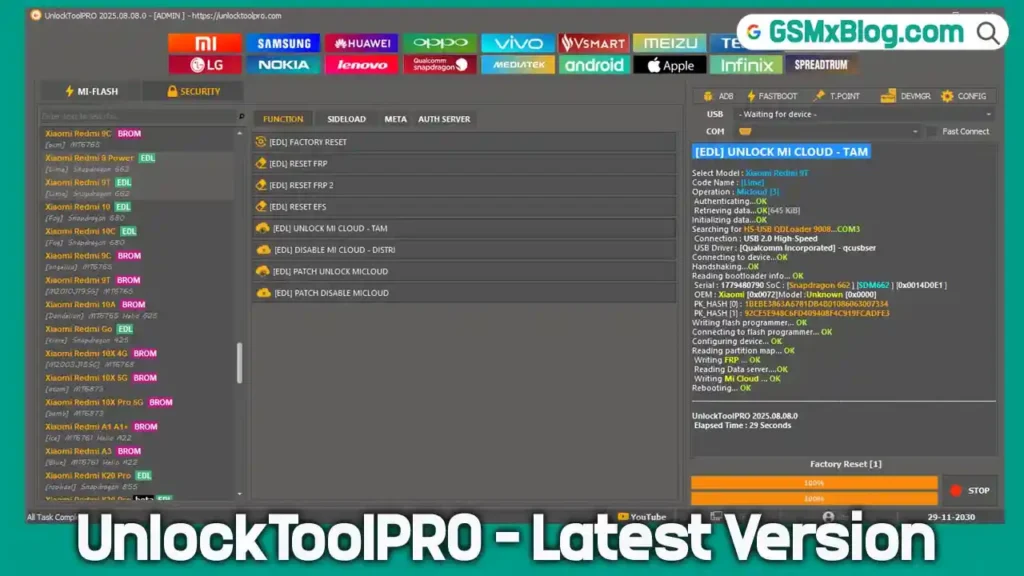Open the T.POINT tool
This screenshot has width=1024, height=576.
pyautogui.click(x=844, y=96)
